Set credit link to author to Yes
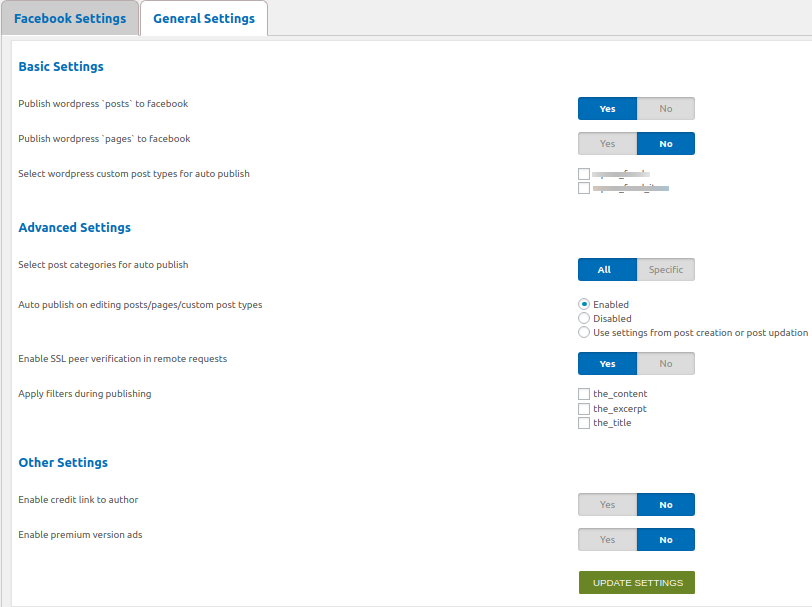The image size is (812, 607). [x=607, y=505]
